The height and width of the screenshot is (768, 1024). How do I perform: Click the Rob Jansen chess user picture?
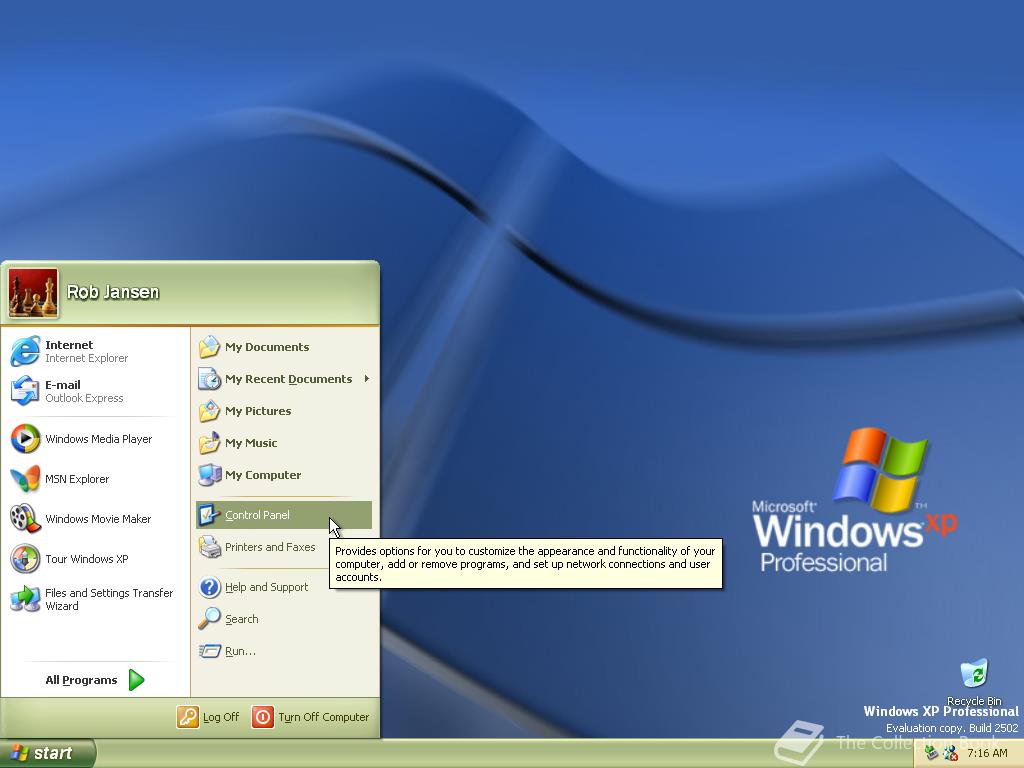(x=33, y=293)
